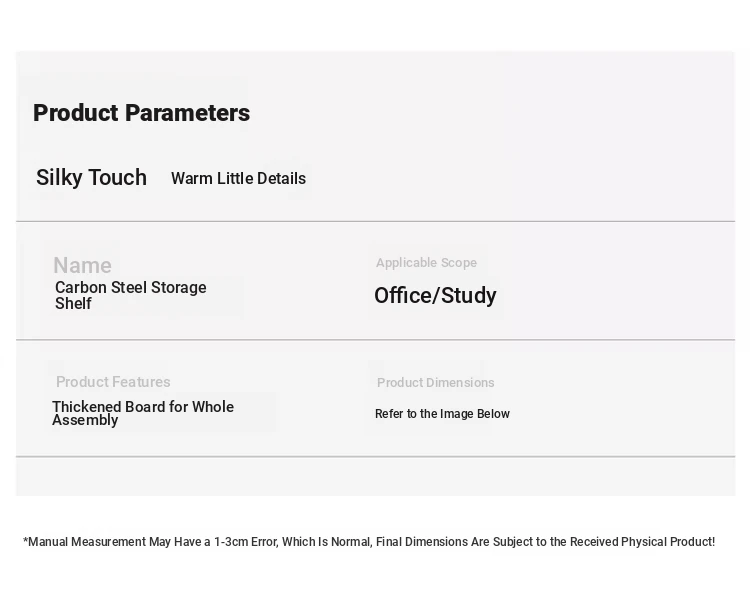
Task: Click the Applicable Scope label
Action: click(426, 263)
